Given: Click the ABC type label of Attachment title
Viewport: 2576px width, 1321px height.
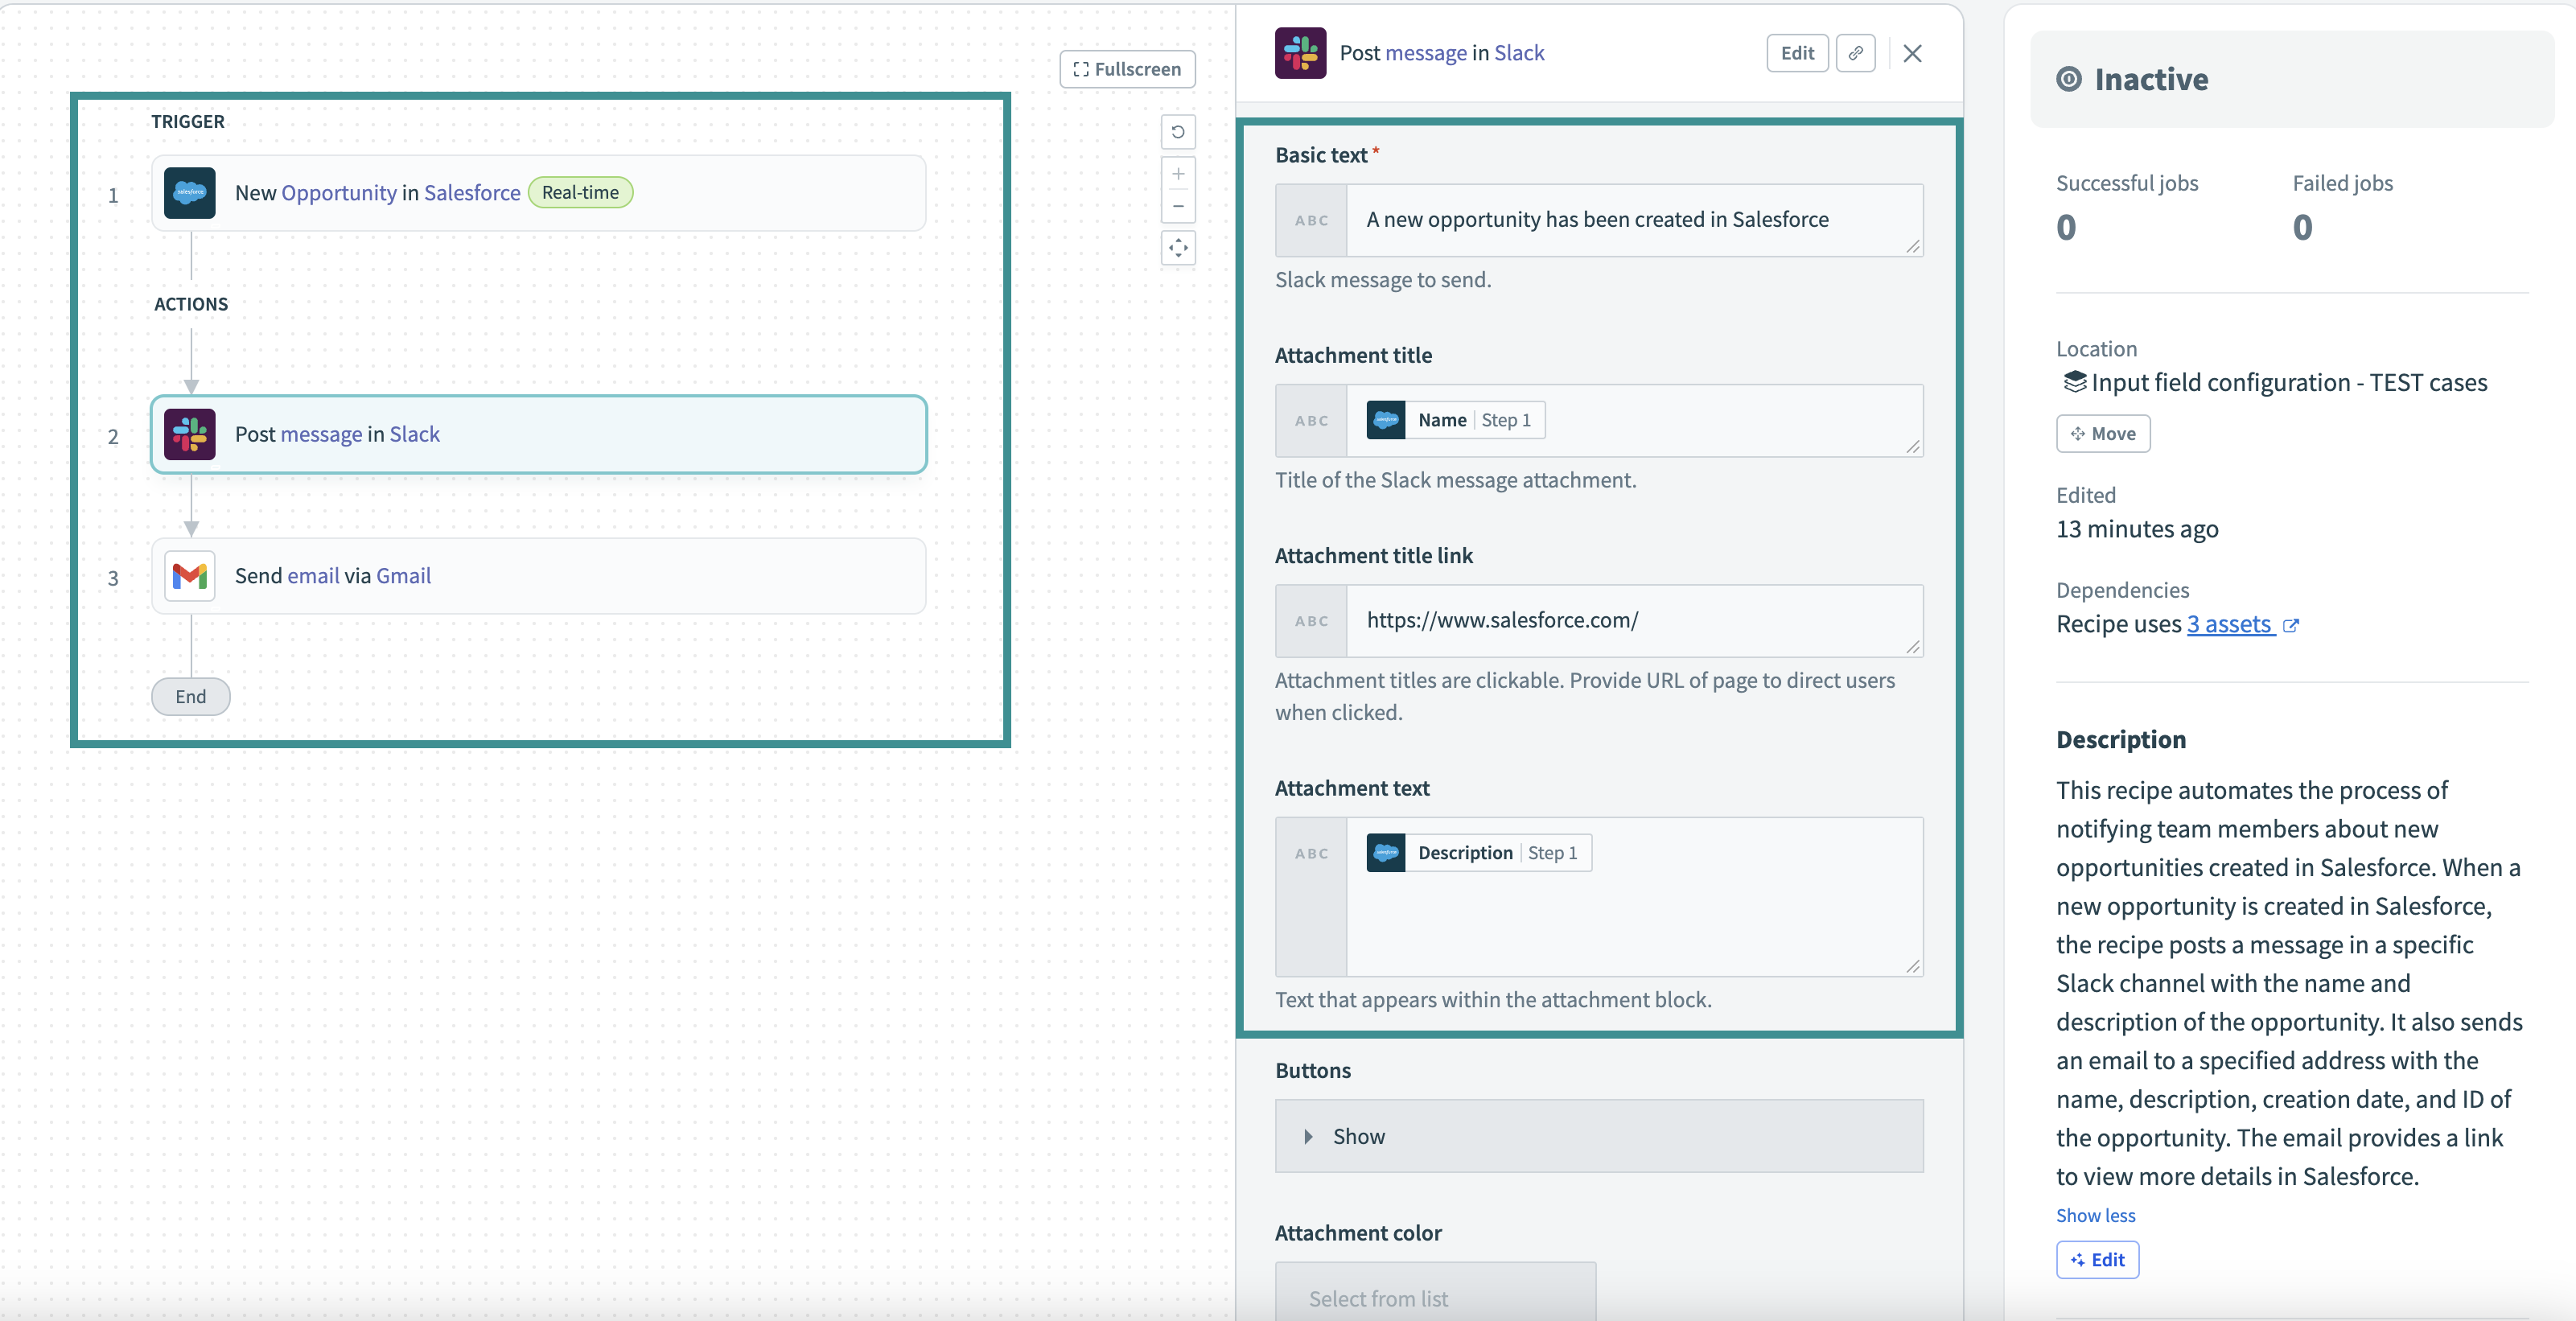Looking at the screenshot, I should click(1311, 420).
